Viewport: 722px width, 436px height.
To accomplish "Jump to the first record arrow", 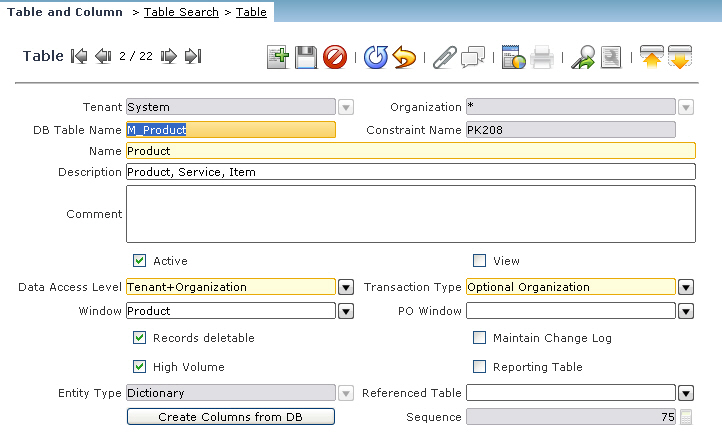I will click(79, 57).
